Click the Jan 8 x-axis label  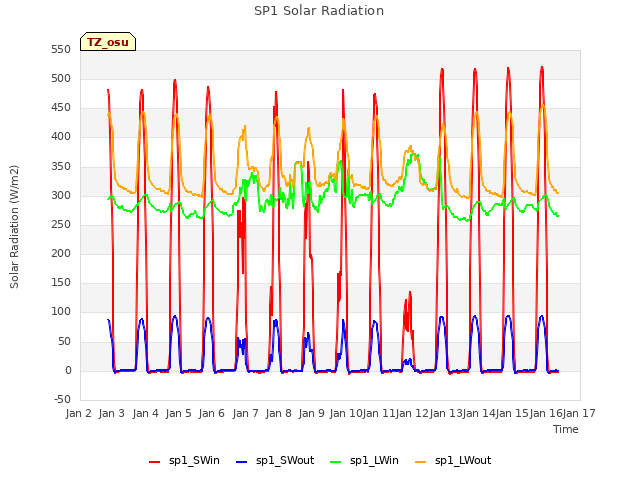click(279, 413)
